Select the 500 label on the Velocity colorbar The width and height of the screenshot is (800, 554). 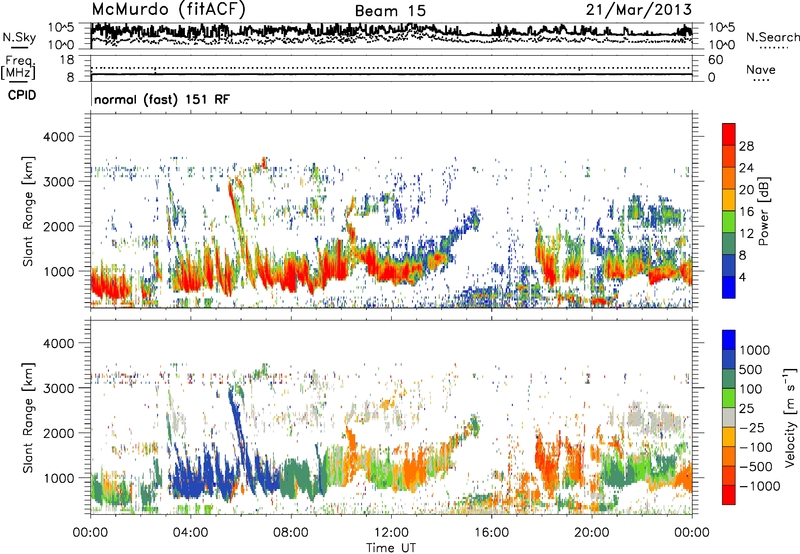751,370
